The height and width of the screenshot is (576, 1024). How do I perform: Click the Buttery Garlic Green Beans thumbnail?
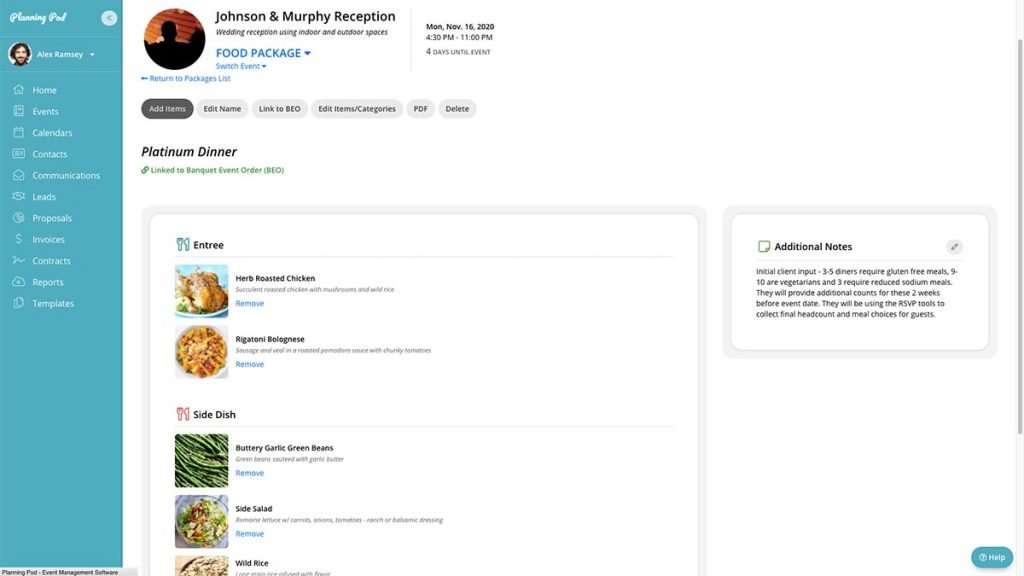coord(202,460)
